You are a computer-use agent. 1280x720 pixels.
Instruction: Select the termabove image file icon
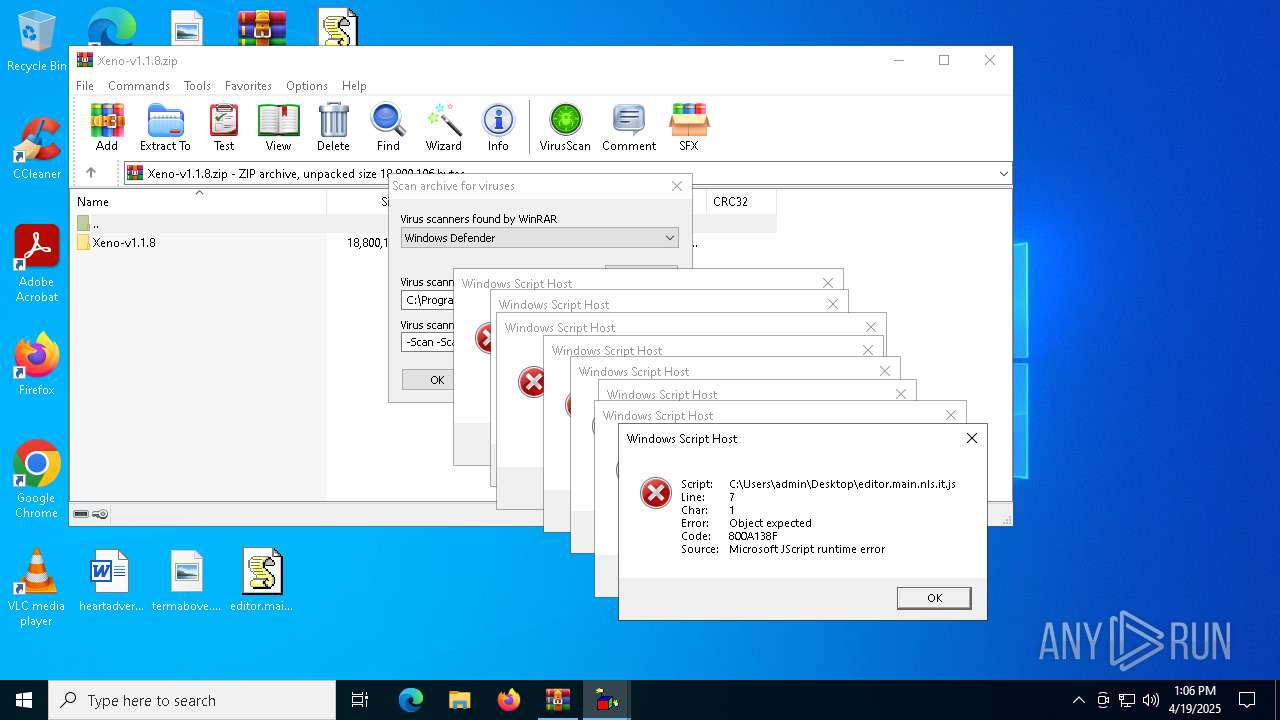coord(187,580)
